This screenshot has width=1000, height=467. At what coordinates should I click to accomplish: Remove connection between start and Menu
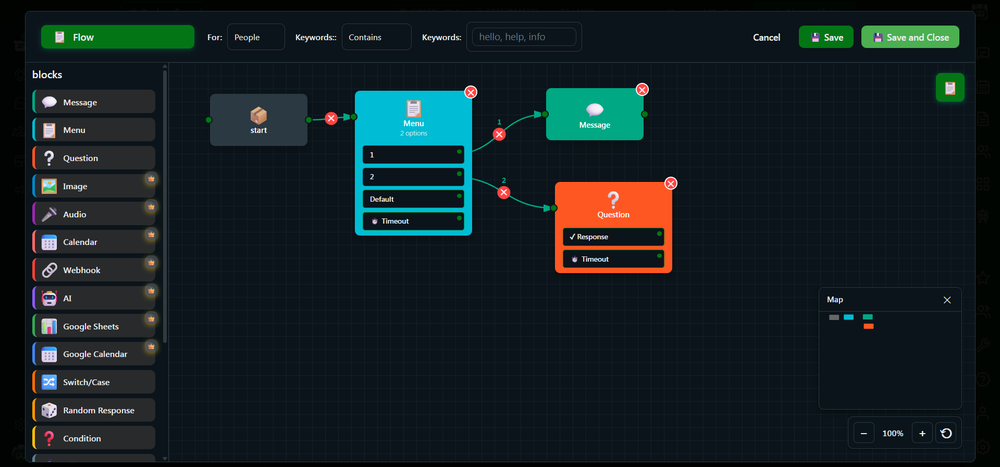point(331,118)
